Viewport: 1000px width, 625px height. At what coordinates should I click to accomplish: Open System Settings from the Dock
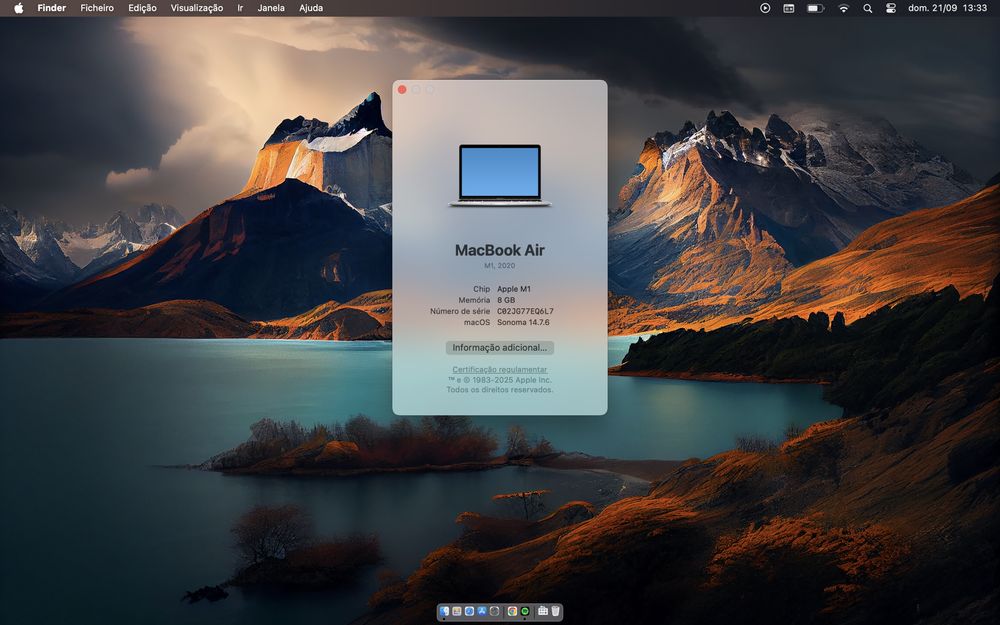pos(494,611)
